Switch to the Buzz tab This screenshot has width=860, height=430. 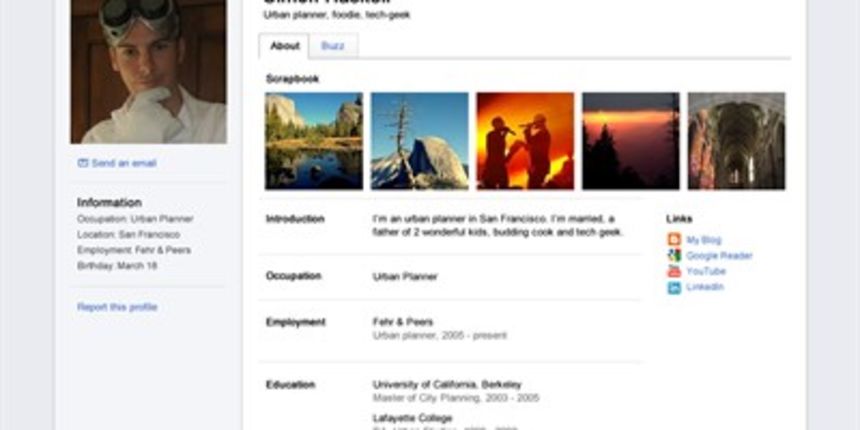[333, 46]
